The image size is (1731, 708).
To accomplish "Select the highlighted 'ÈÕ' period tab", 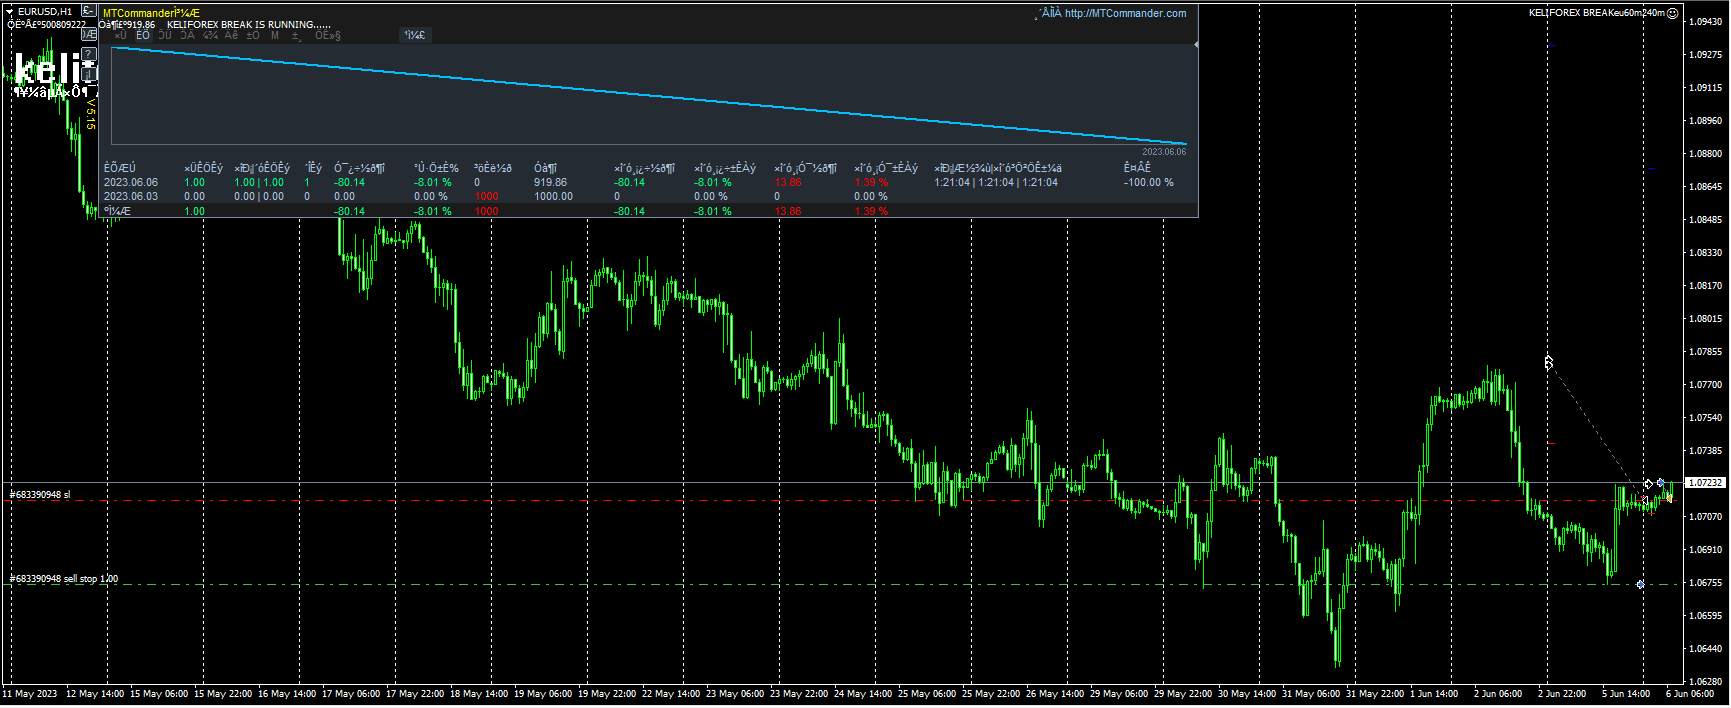I will [143, 35].
